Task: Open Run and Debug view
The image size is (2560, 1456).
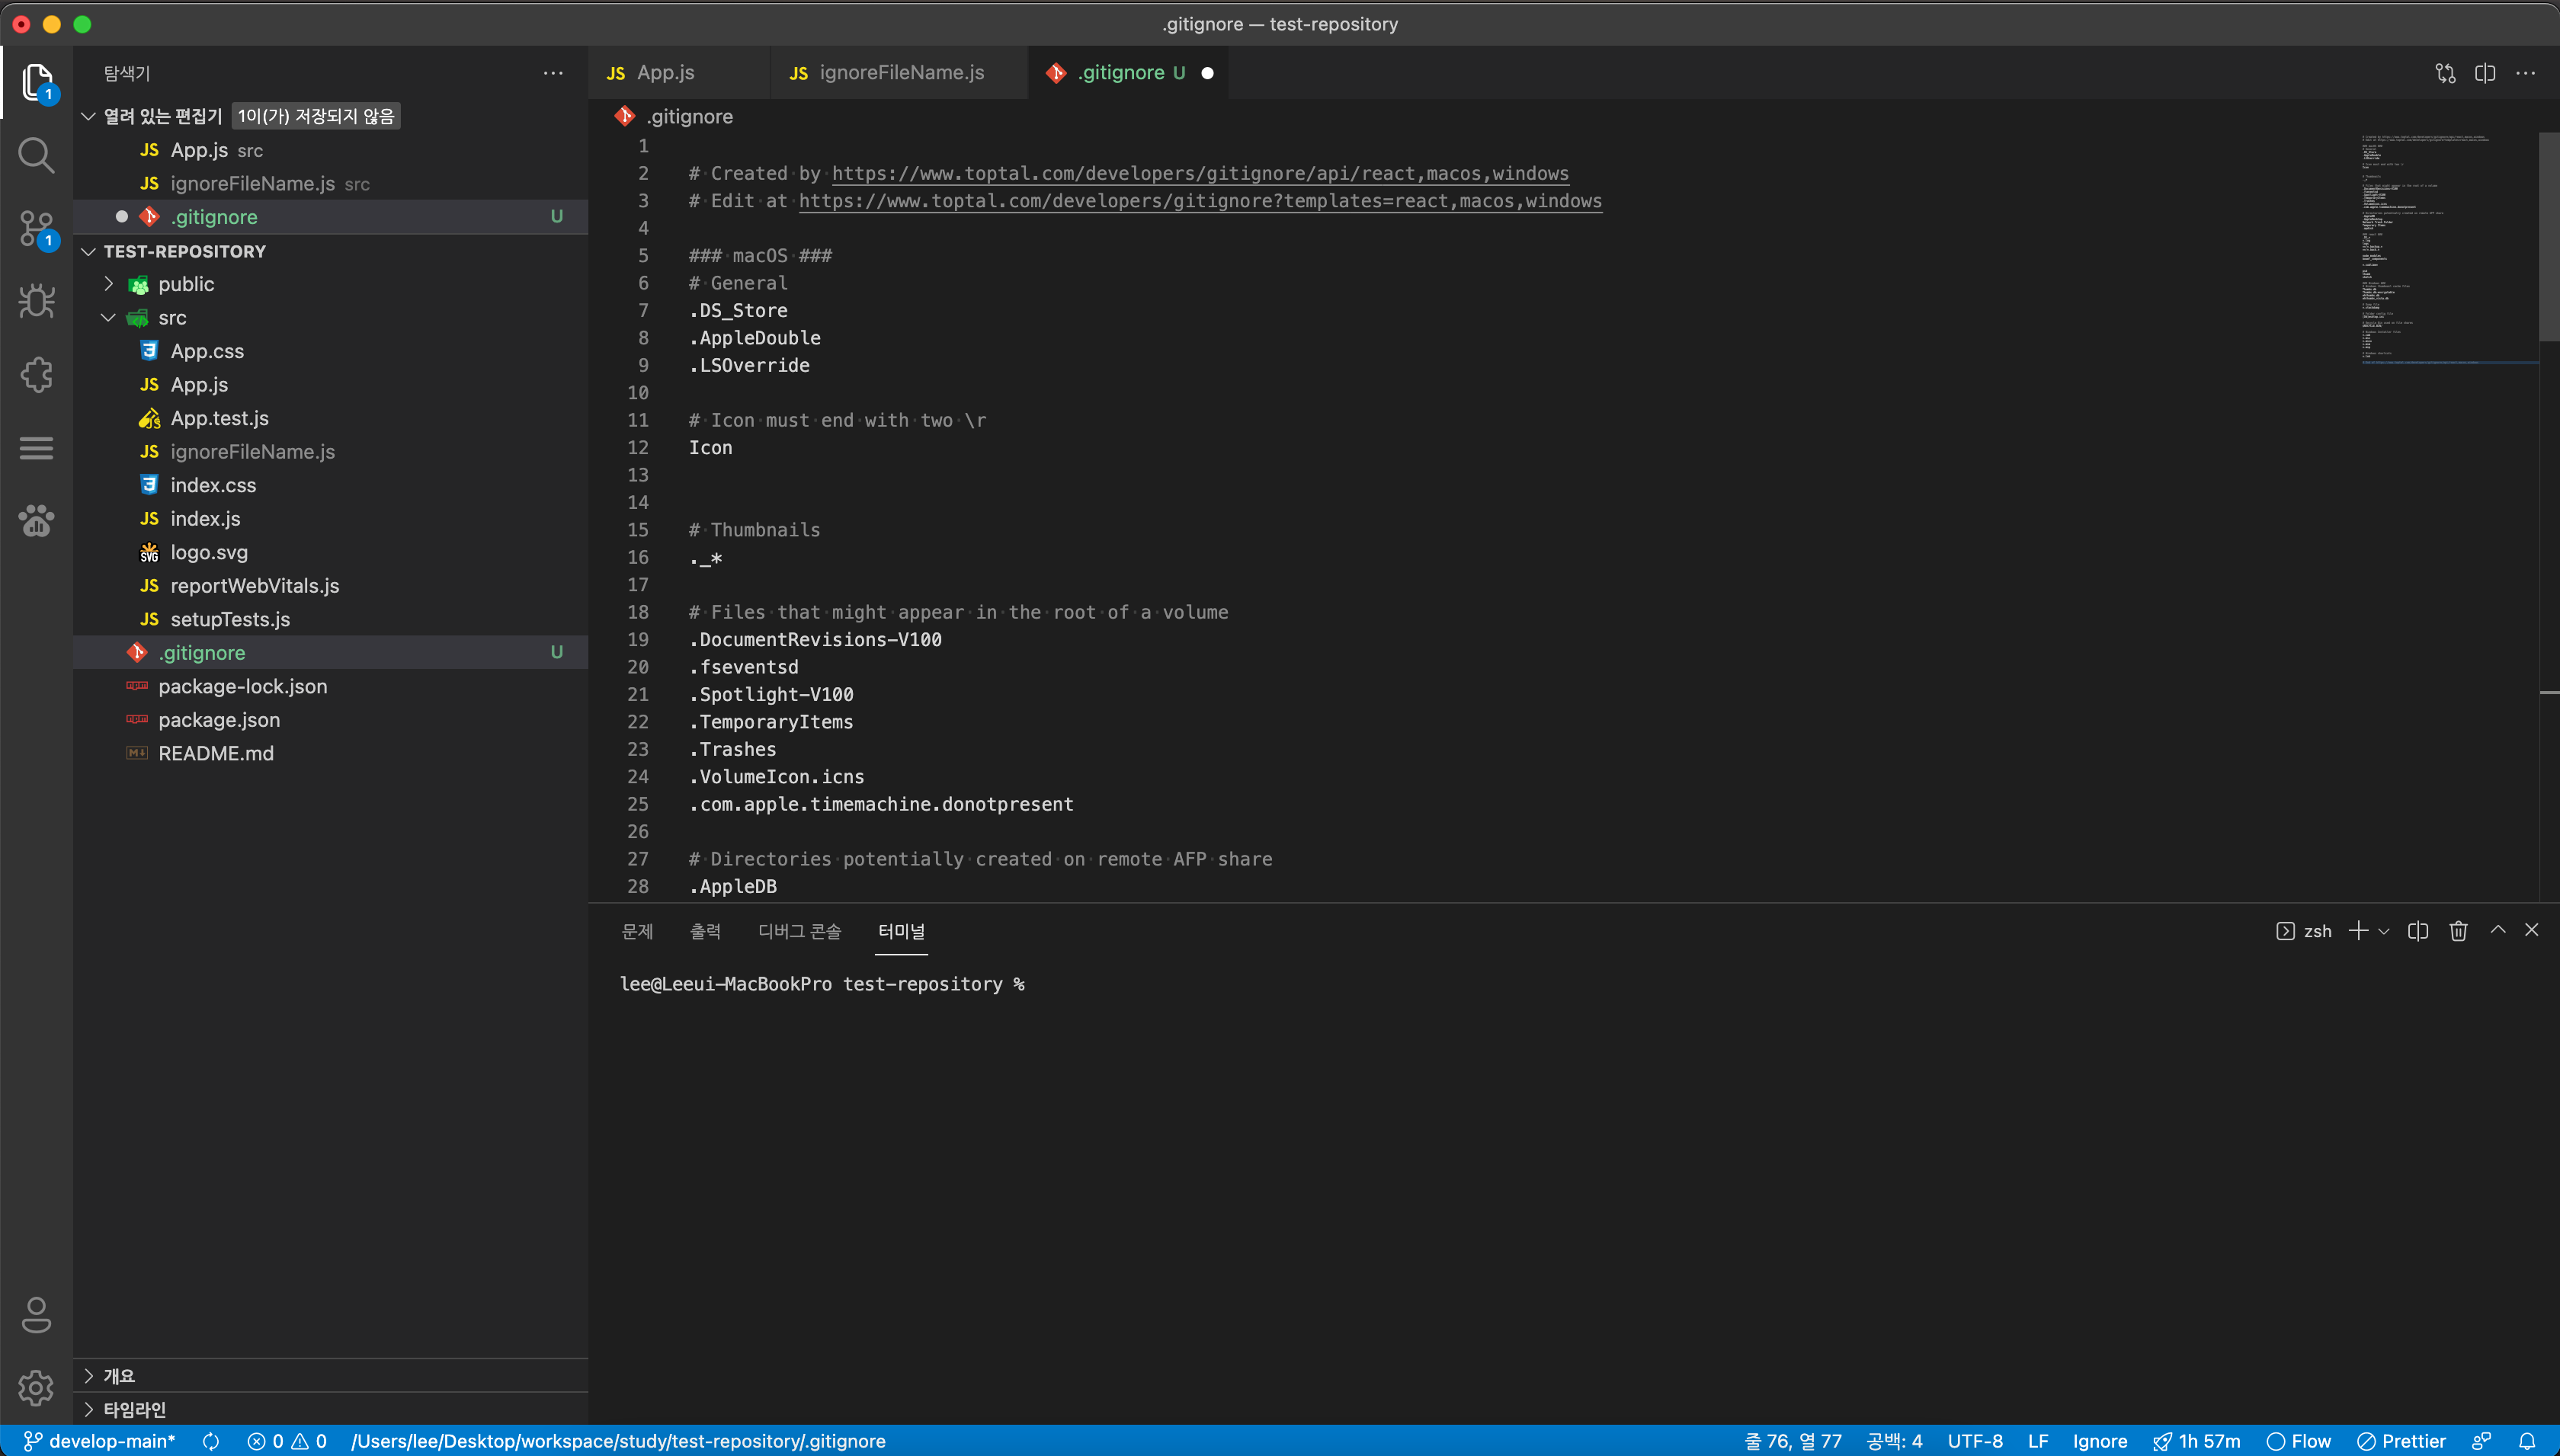Action: click(x=36, y=301)
